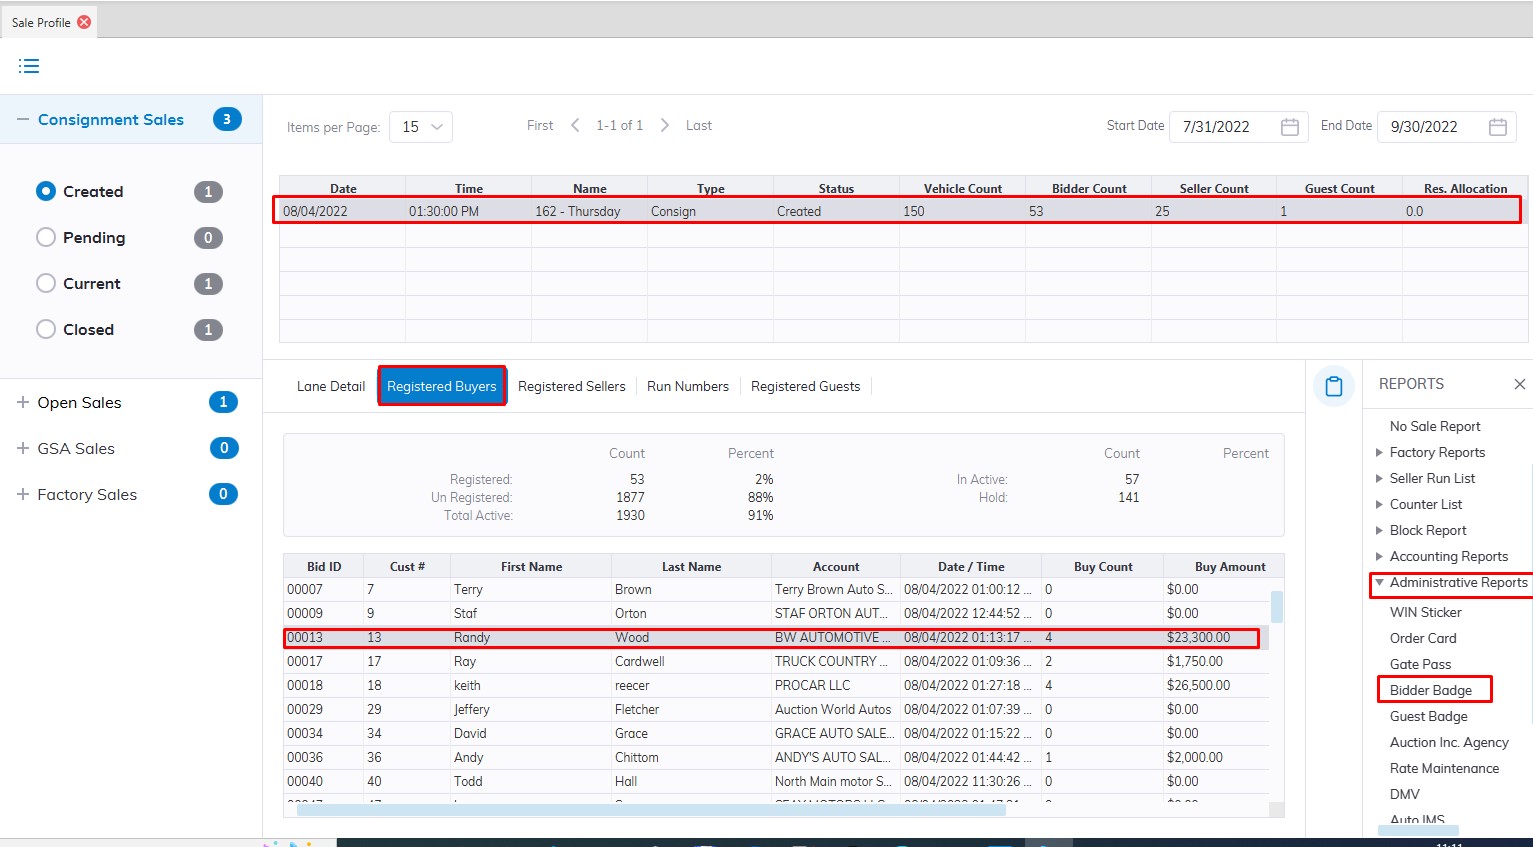1533x847 pixels.
Task: Expand the Open Sales section
Action: 23,402
